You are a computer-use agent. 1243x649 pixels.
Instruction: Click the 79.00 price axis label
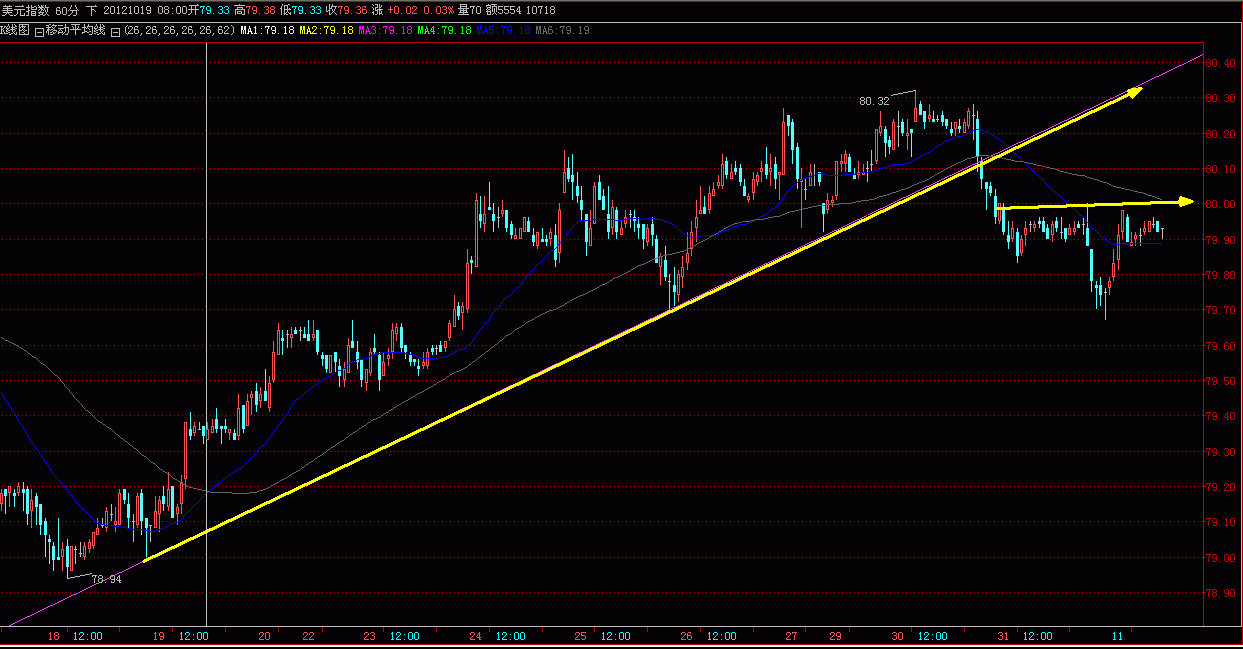[x=1221, y=558]
